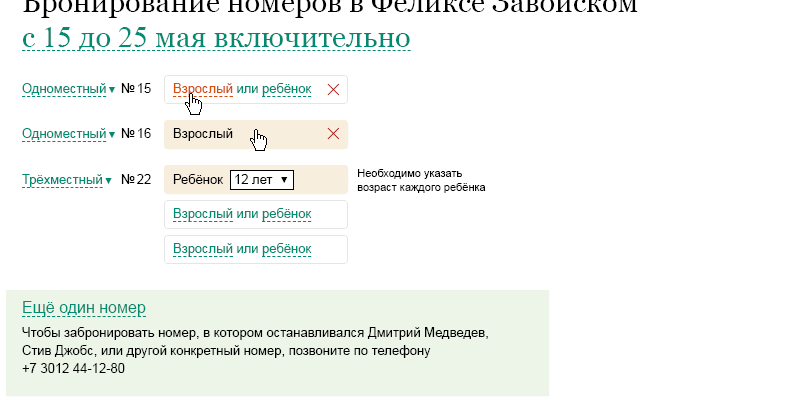Add a room via Ещё один номер
The height and width of the screenshot is (400, 800).
click(x=84, y=307)
